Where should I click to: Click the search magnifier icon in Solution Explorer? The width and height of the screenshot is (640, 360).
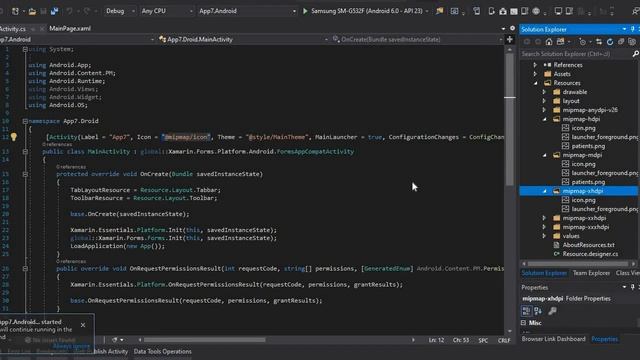pyautogui.click(x=636, y=54)
